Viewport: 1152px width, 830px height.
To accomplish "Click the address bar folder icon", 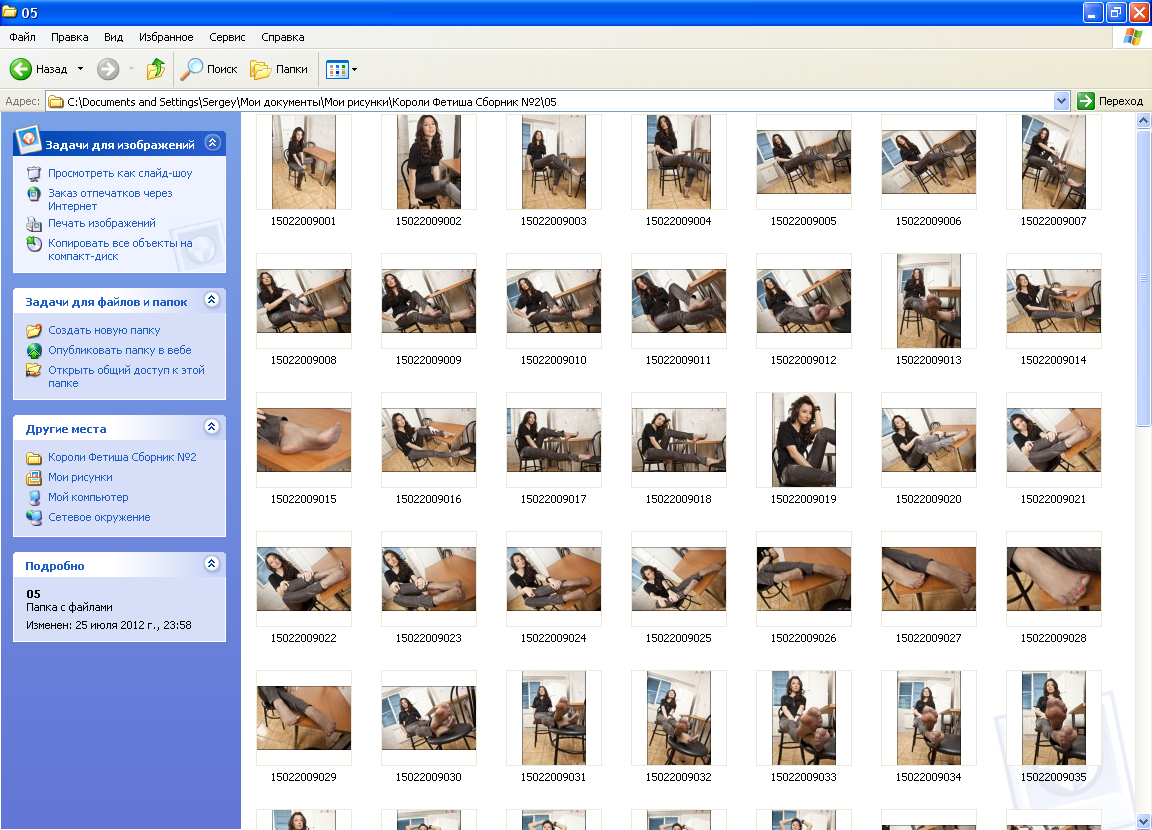I will (56, 101).
